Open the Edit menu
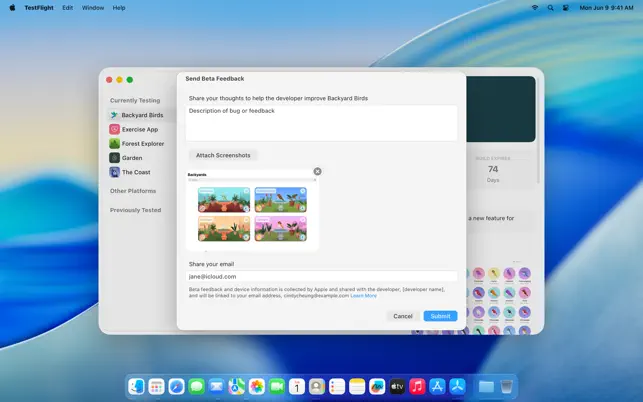The image size is (643, 402). click(68, 7)
